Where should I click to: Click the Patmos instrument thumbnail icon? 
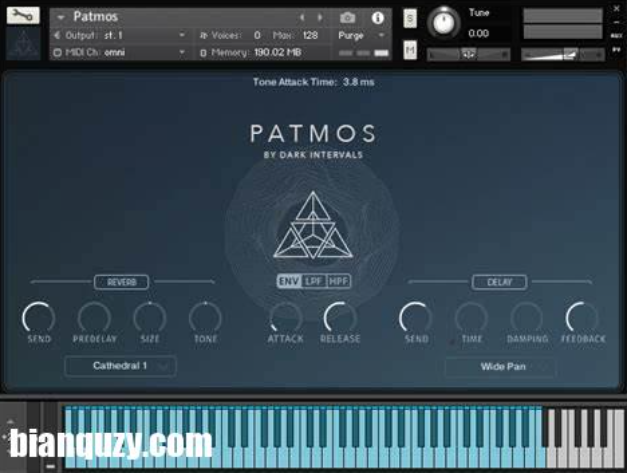pyautogui.click(x=23, y=44)
